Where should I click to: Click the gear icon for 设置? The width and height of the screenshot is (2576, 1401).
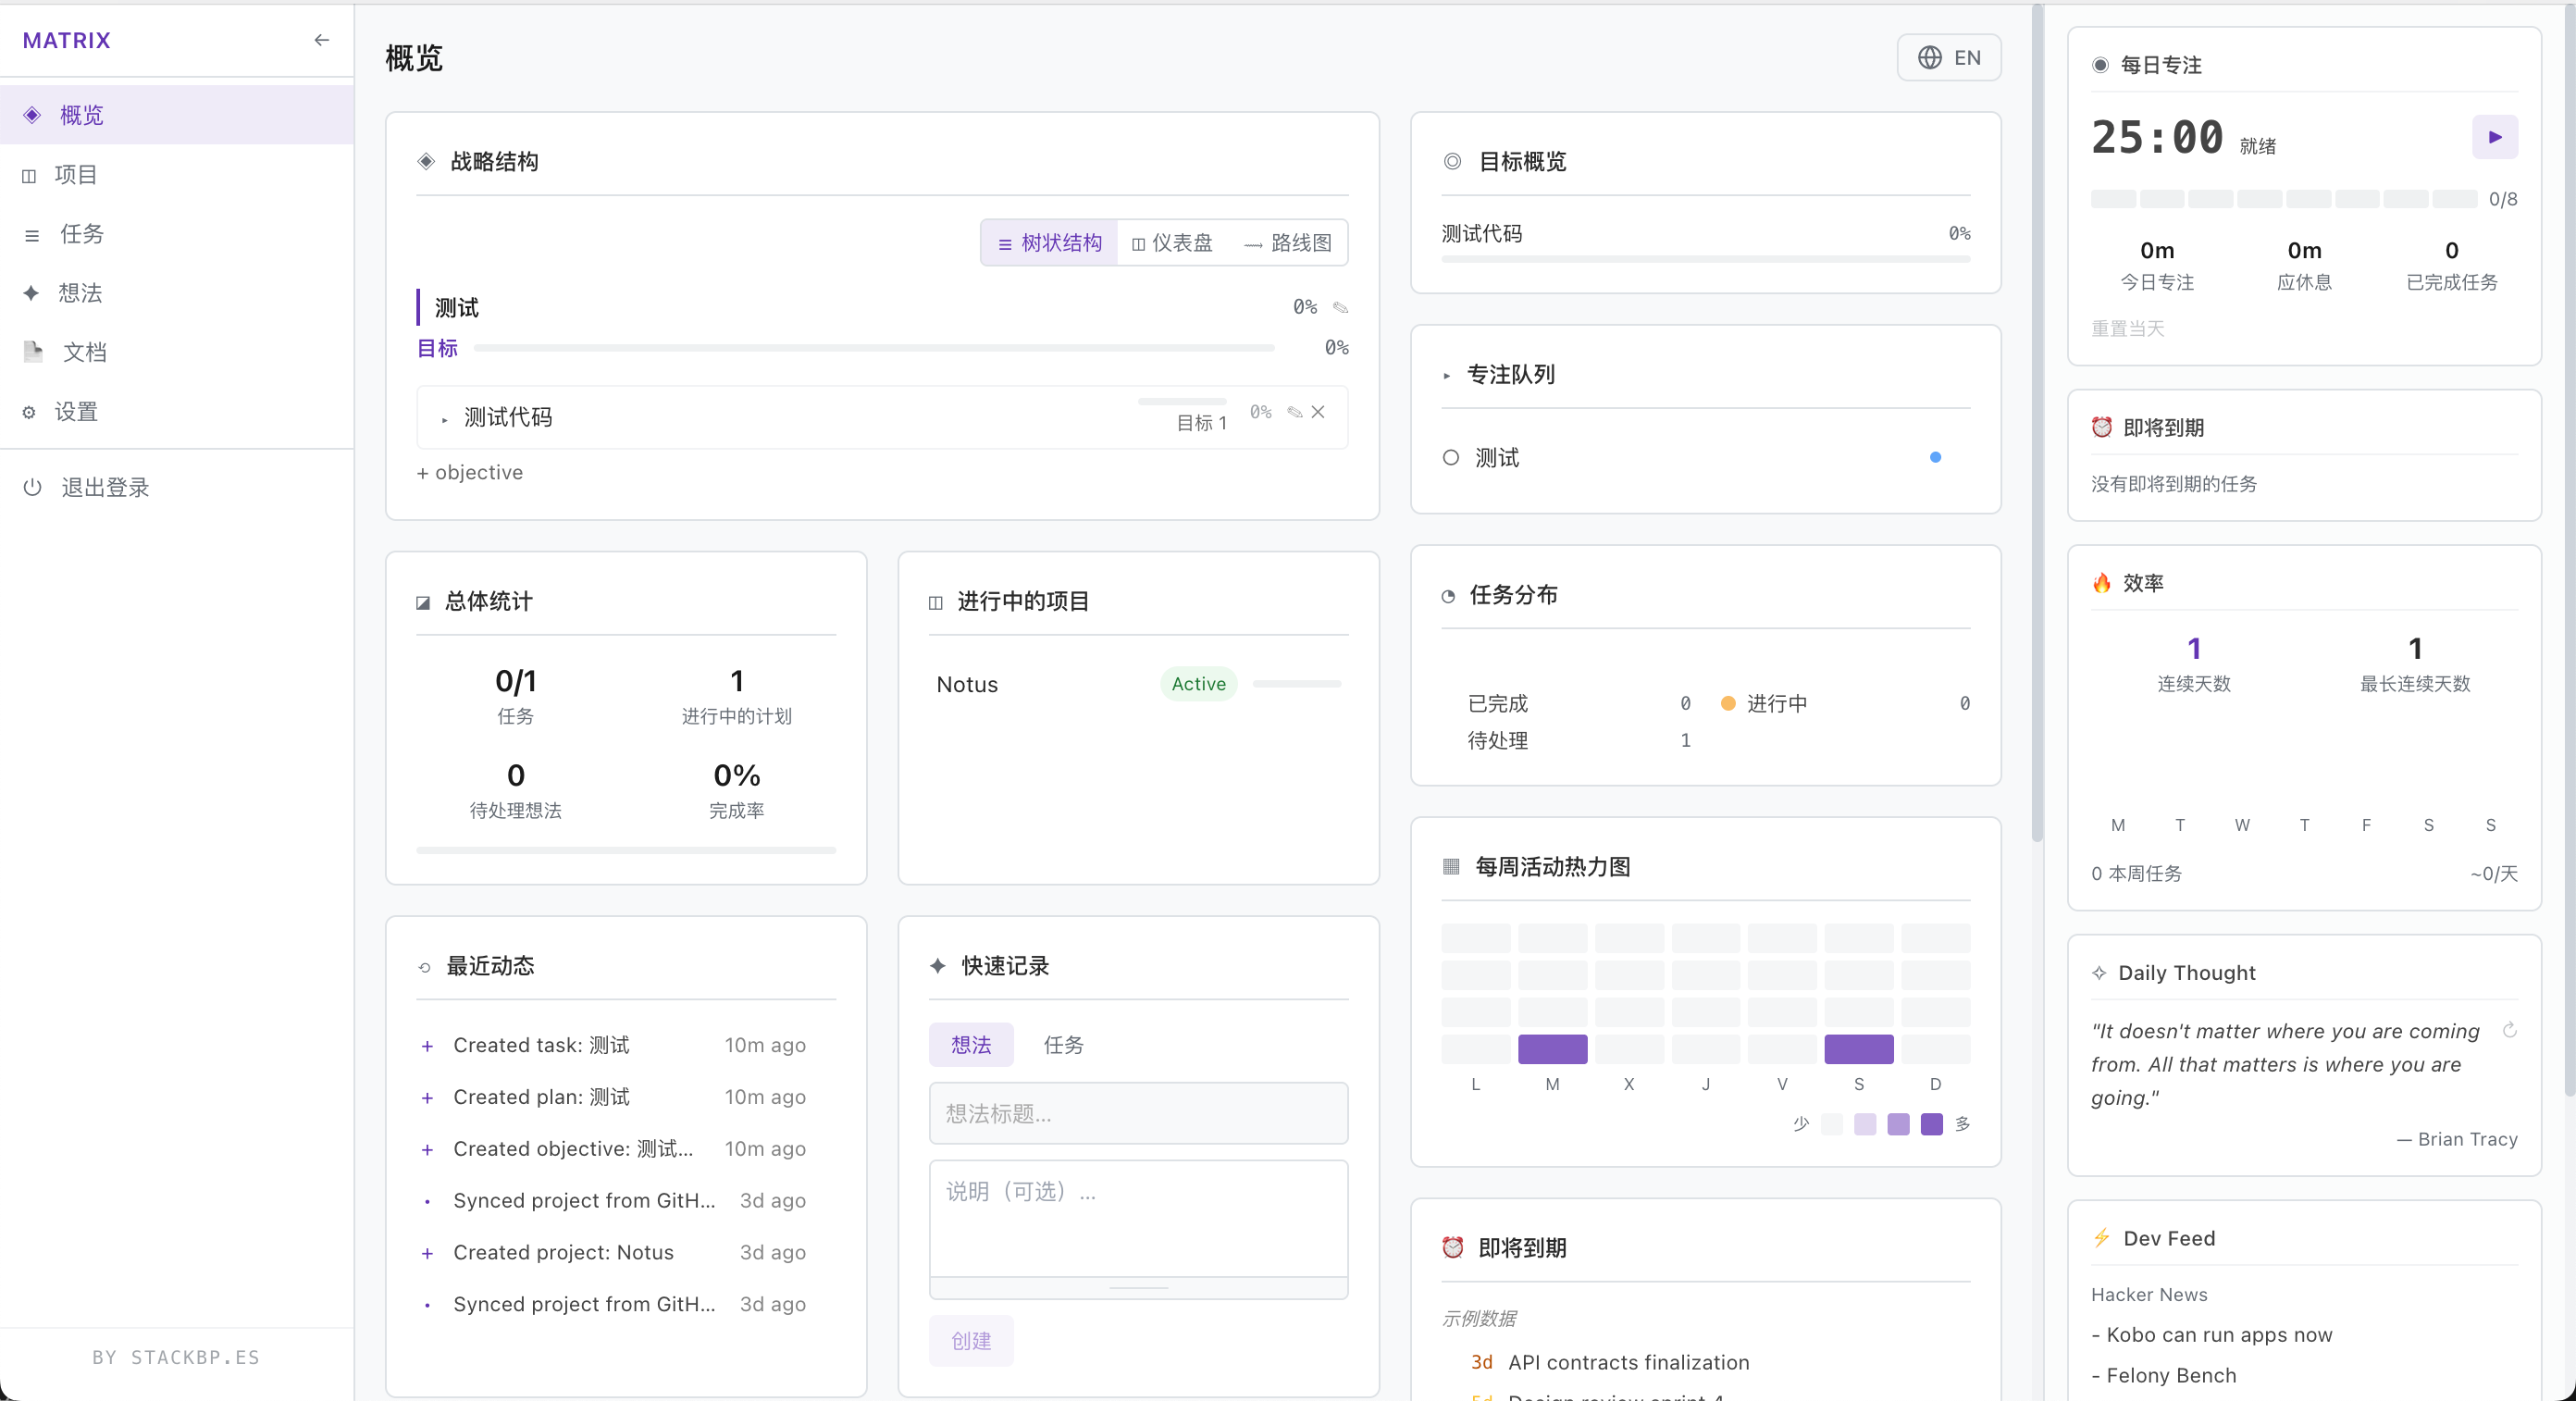click(29, 412)
